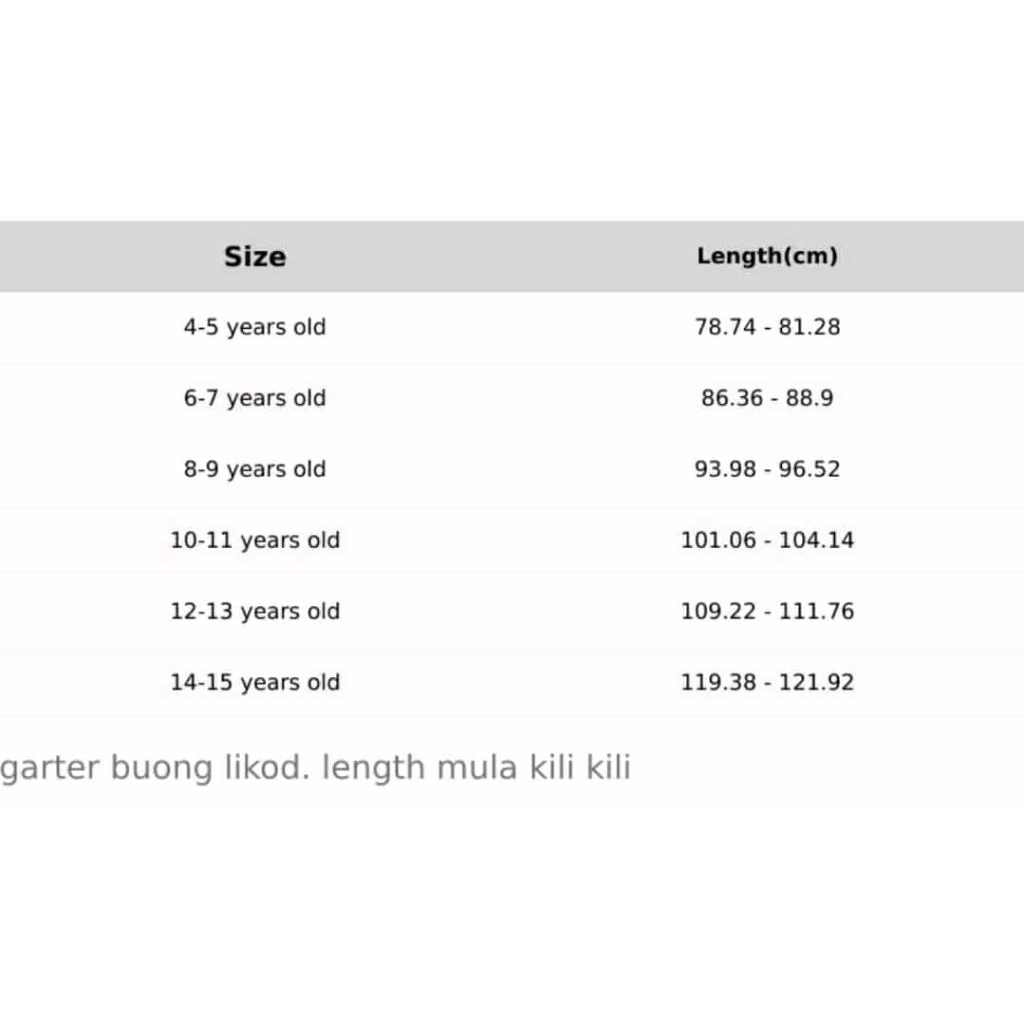Click the 93.98 length value
Image resolution: width=1024 pixels, height=1024 pixels.
725,469
